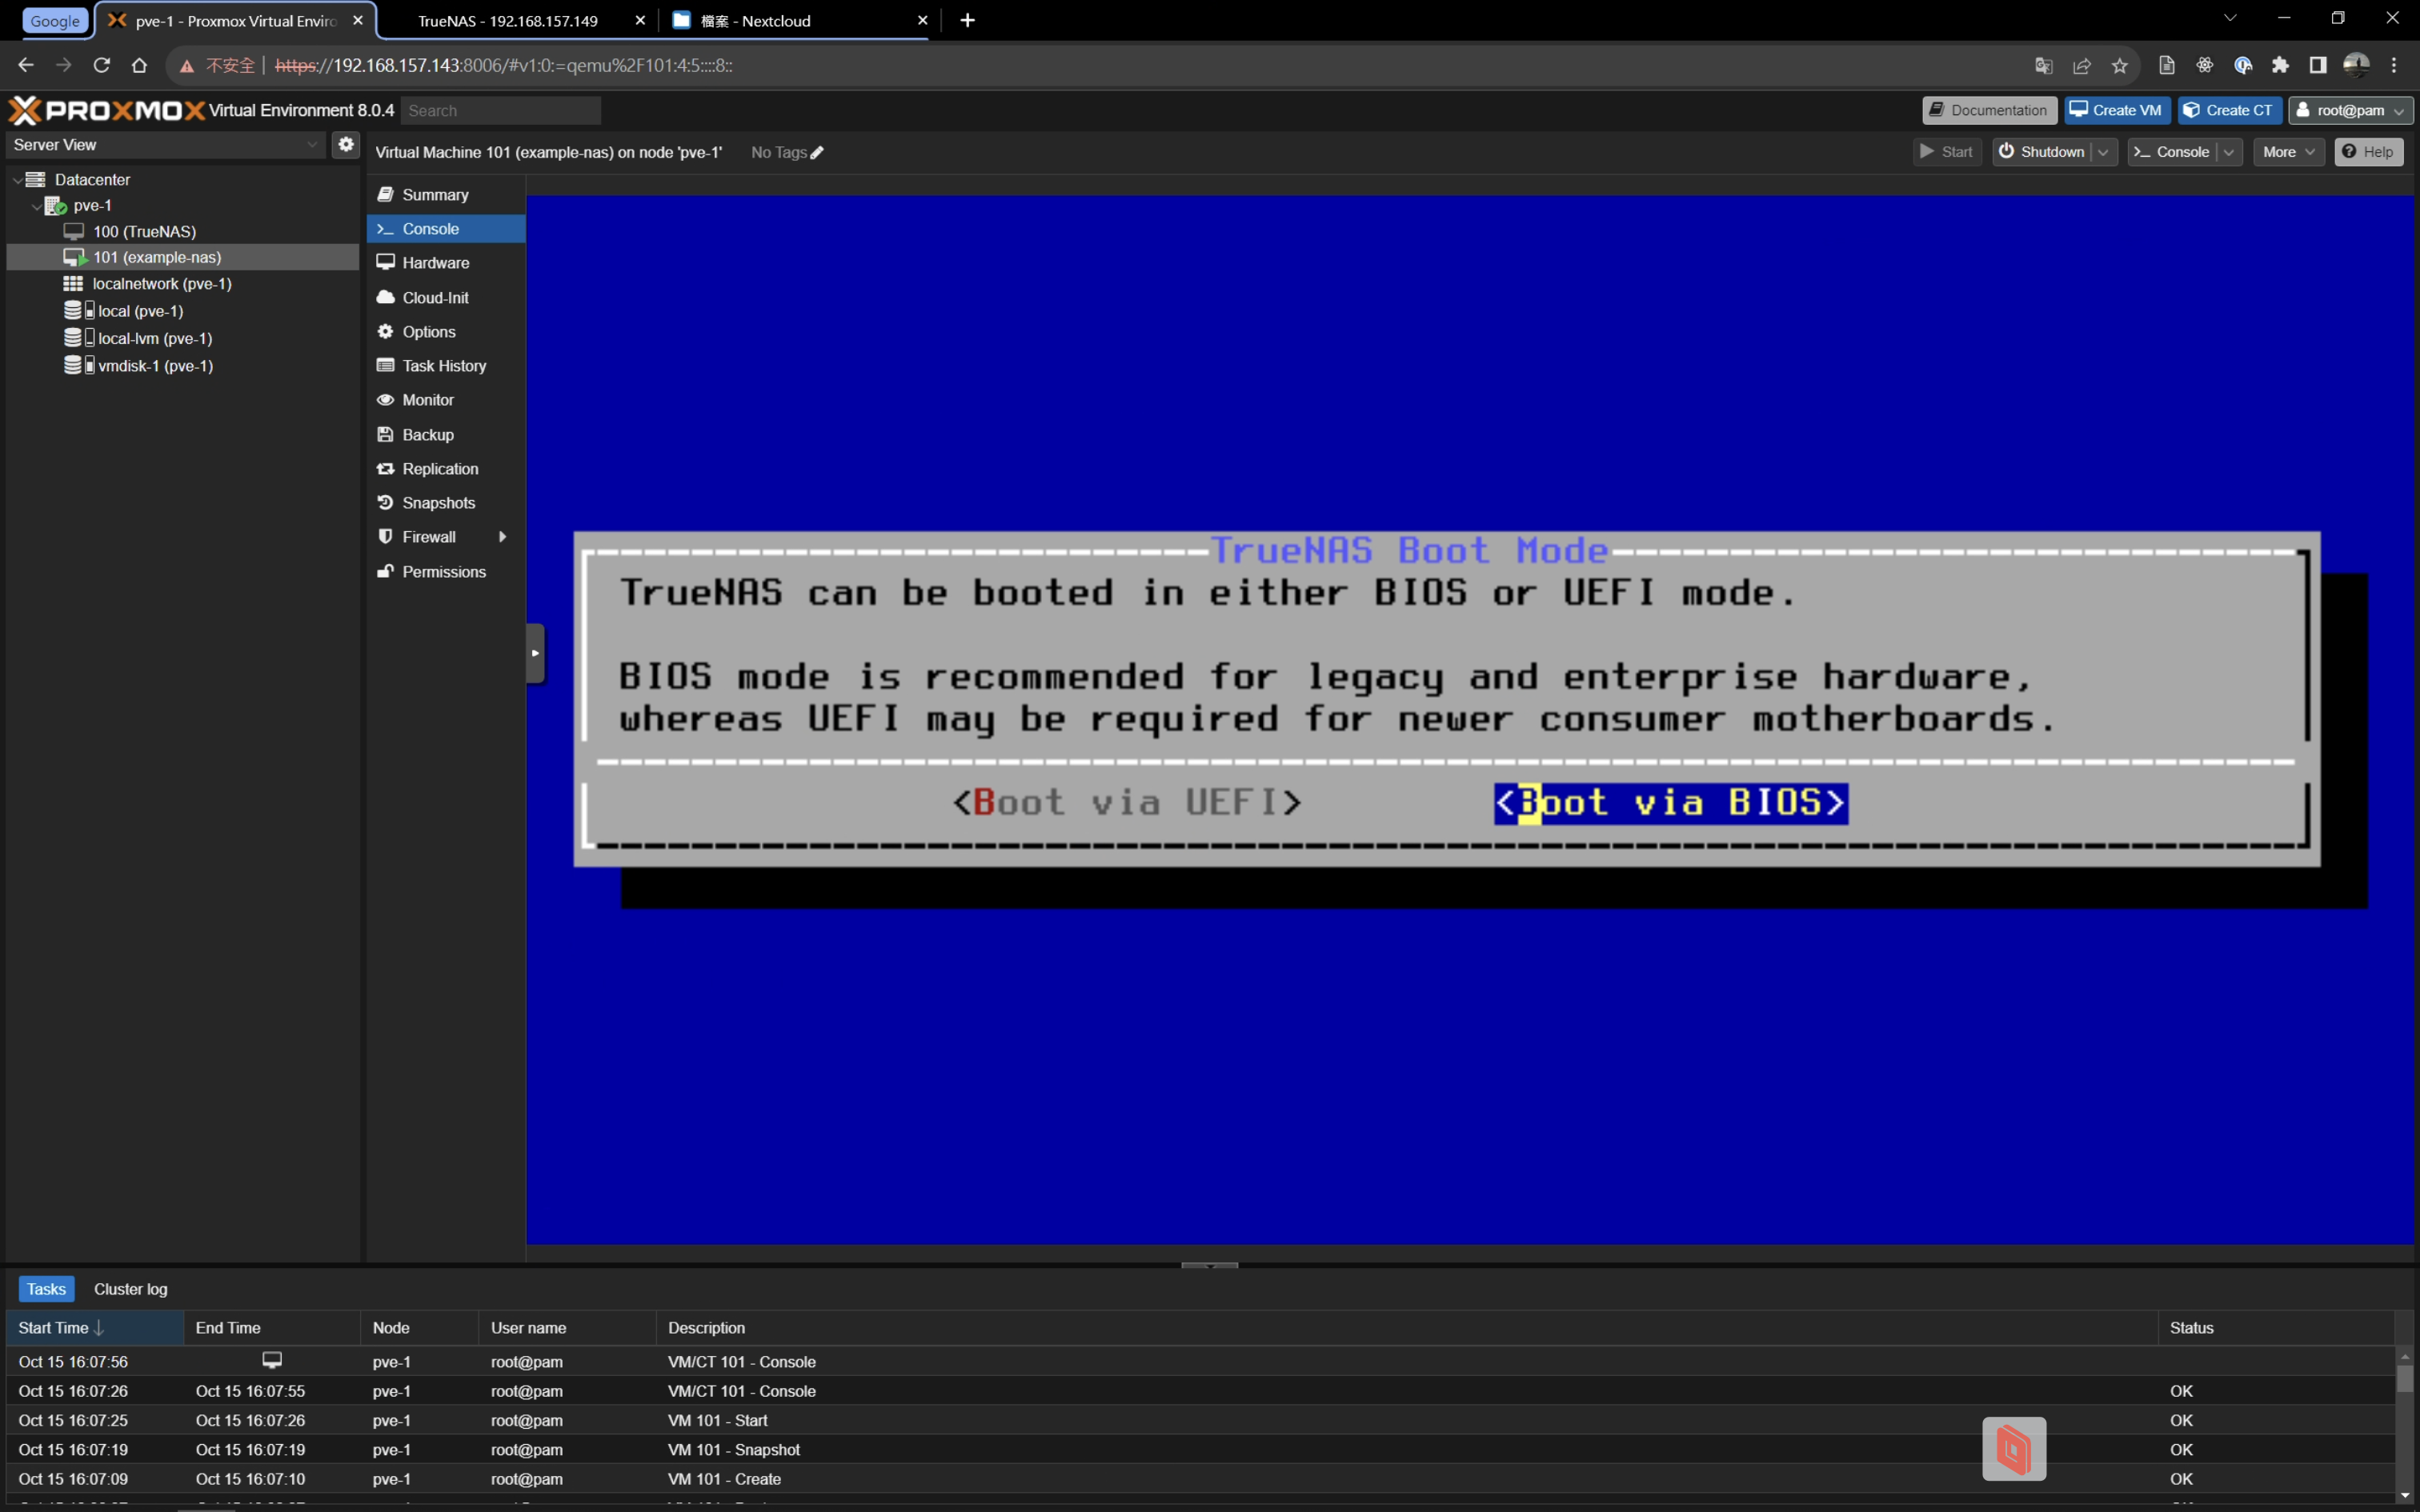The width and height of the screenshot is (2420, 1512).
Task: Click the gear icon beside Server View
Action: pyautogui.click(x=345, y=144)
